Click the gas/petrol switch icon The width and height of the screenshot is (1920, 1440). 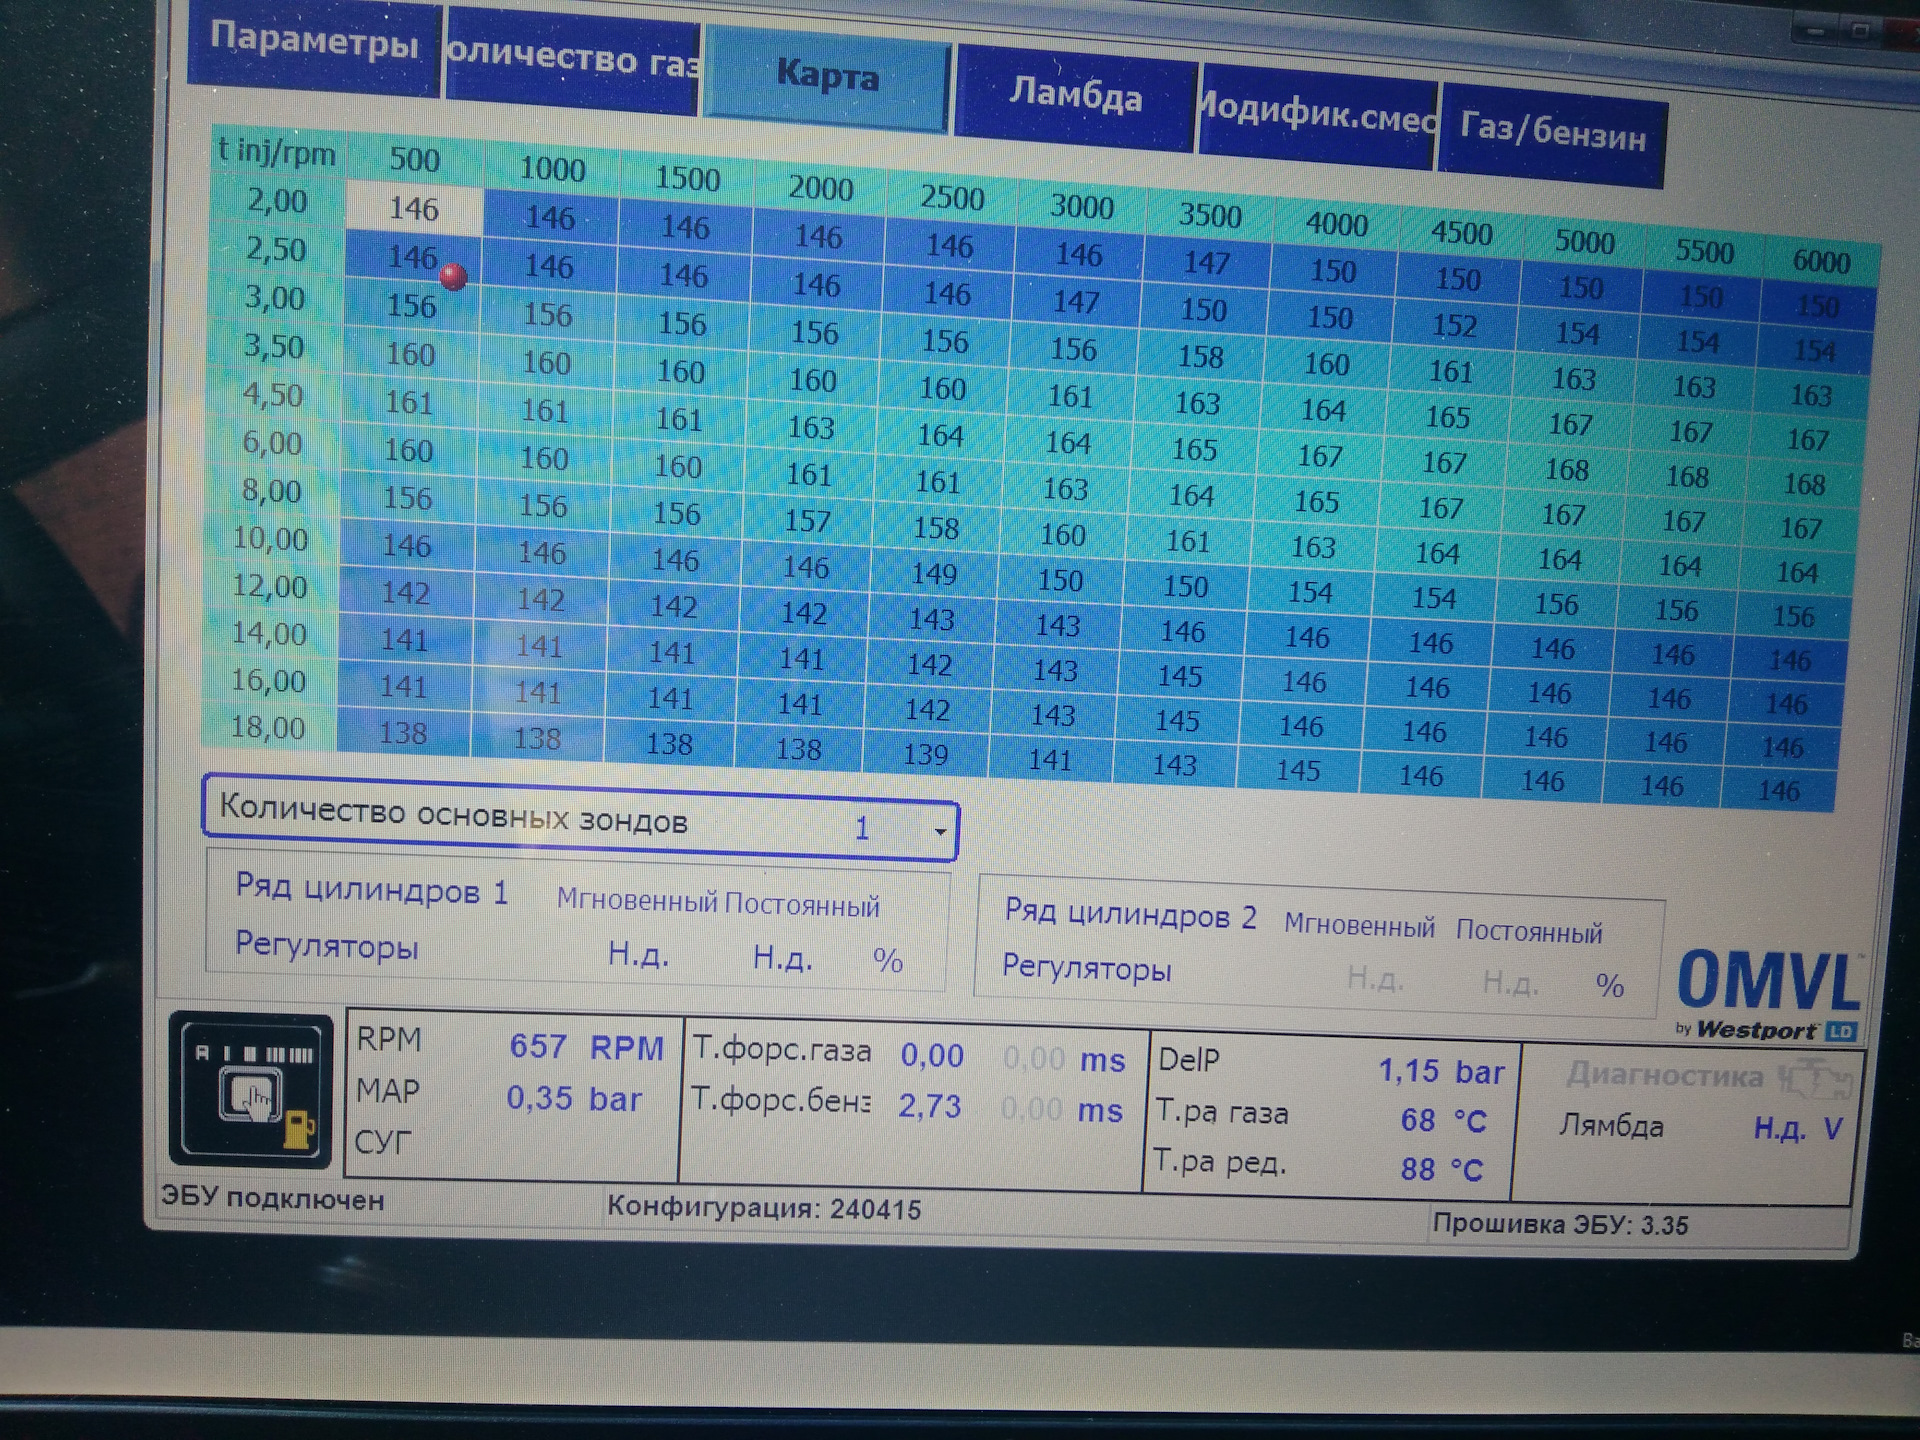pos(251,1090)
